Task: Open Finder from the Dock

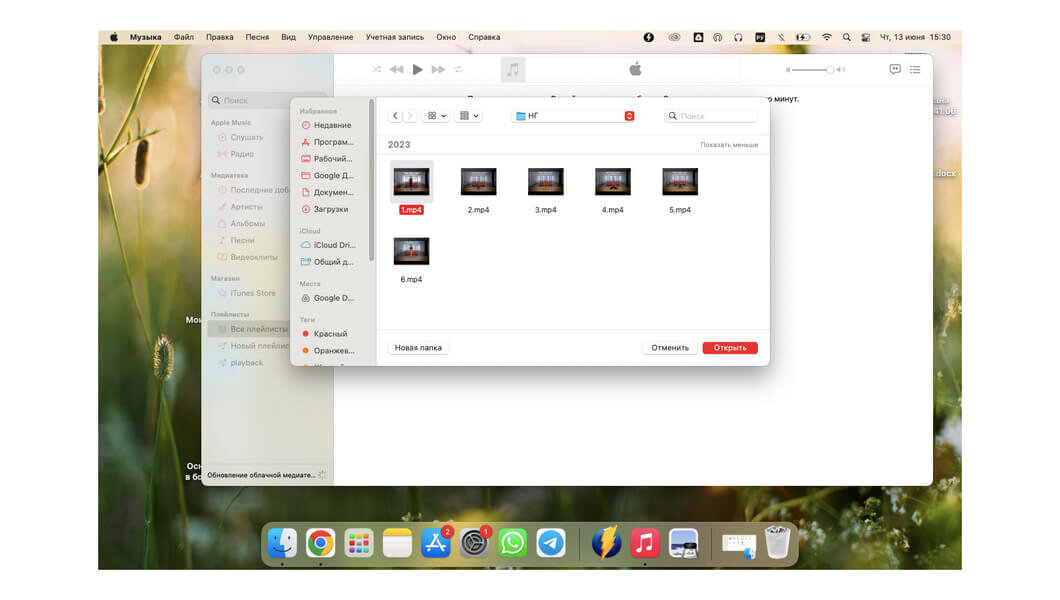Action: 282,543
